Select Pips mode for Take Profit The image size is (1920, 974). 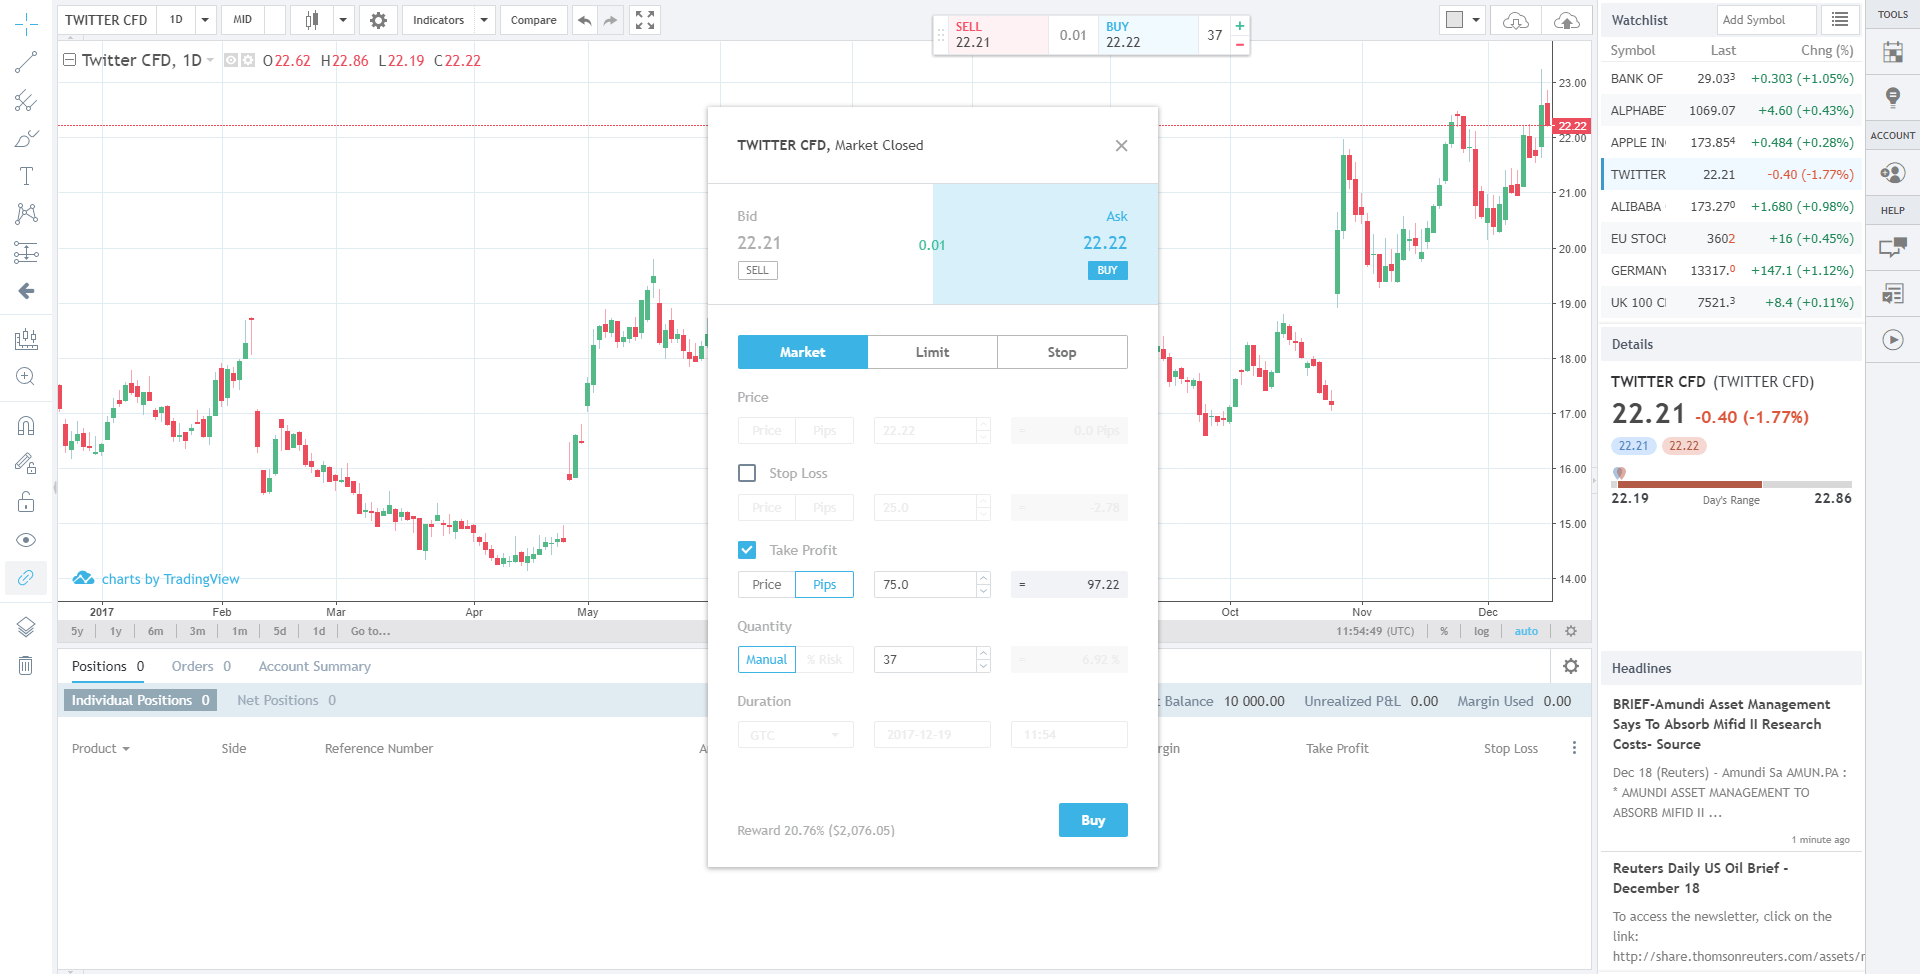pyautogui.click(x=824, y=585)
